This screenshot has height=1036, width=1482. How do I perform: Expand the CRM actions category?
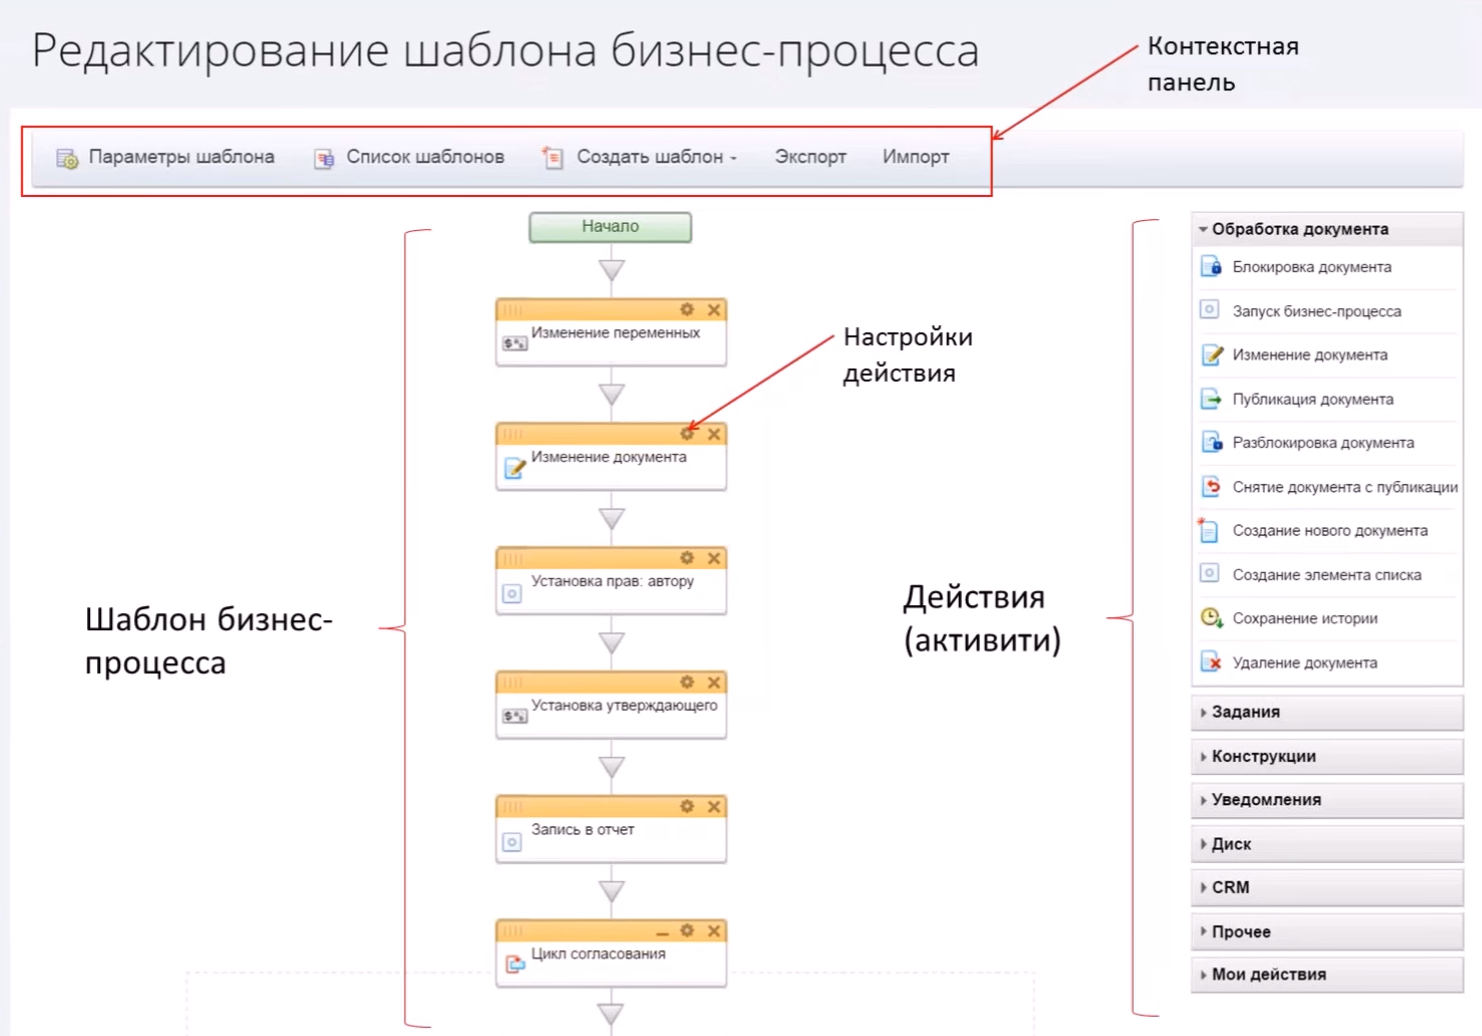pos(1230,888)
